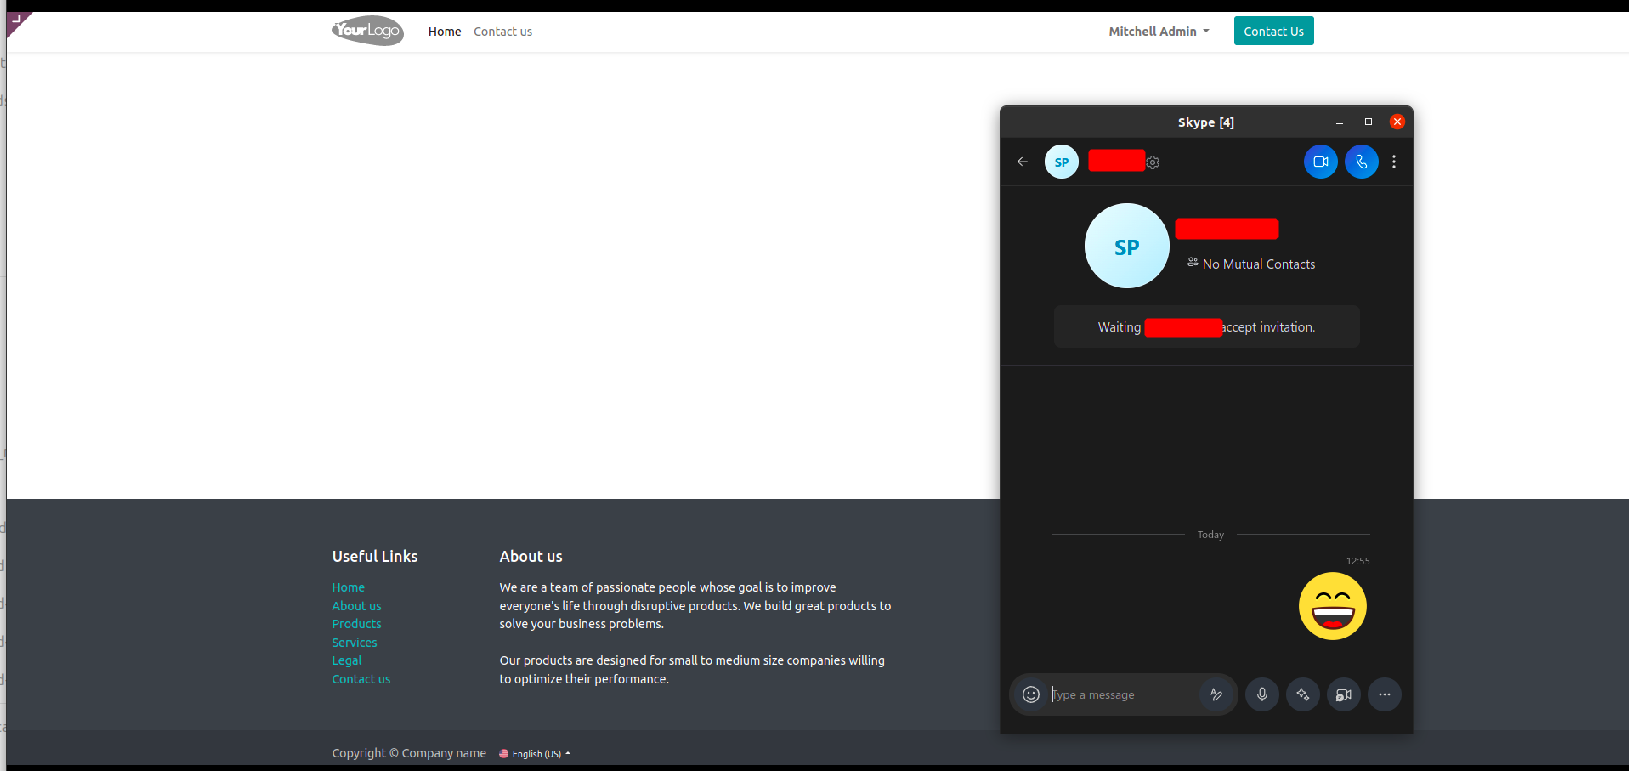This screenshot has width=1629, height=771.
Task: Open the ellipsis menu beside message box
Action: click(1385, 694)
